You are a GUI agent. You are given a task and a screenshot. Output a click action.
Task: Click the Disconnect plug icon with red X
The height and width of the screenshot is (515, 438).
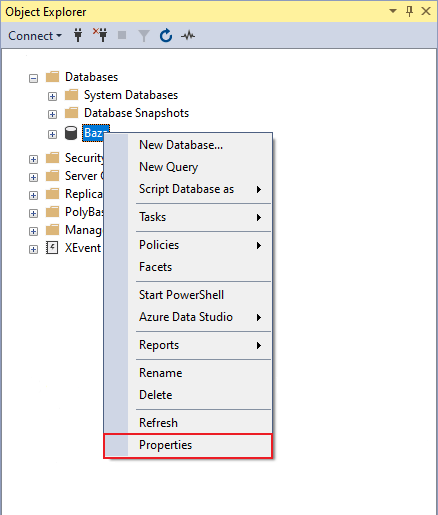[x=100, y=35]
